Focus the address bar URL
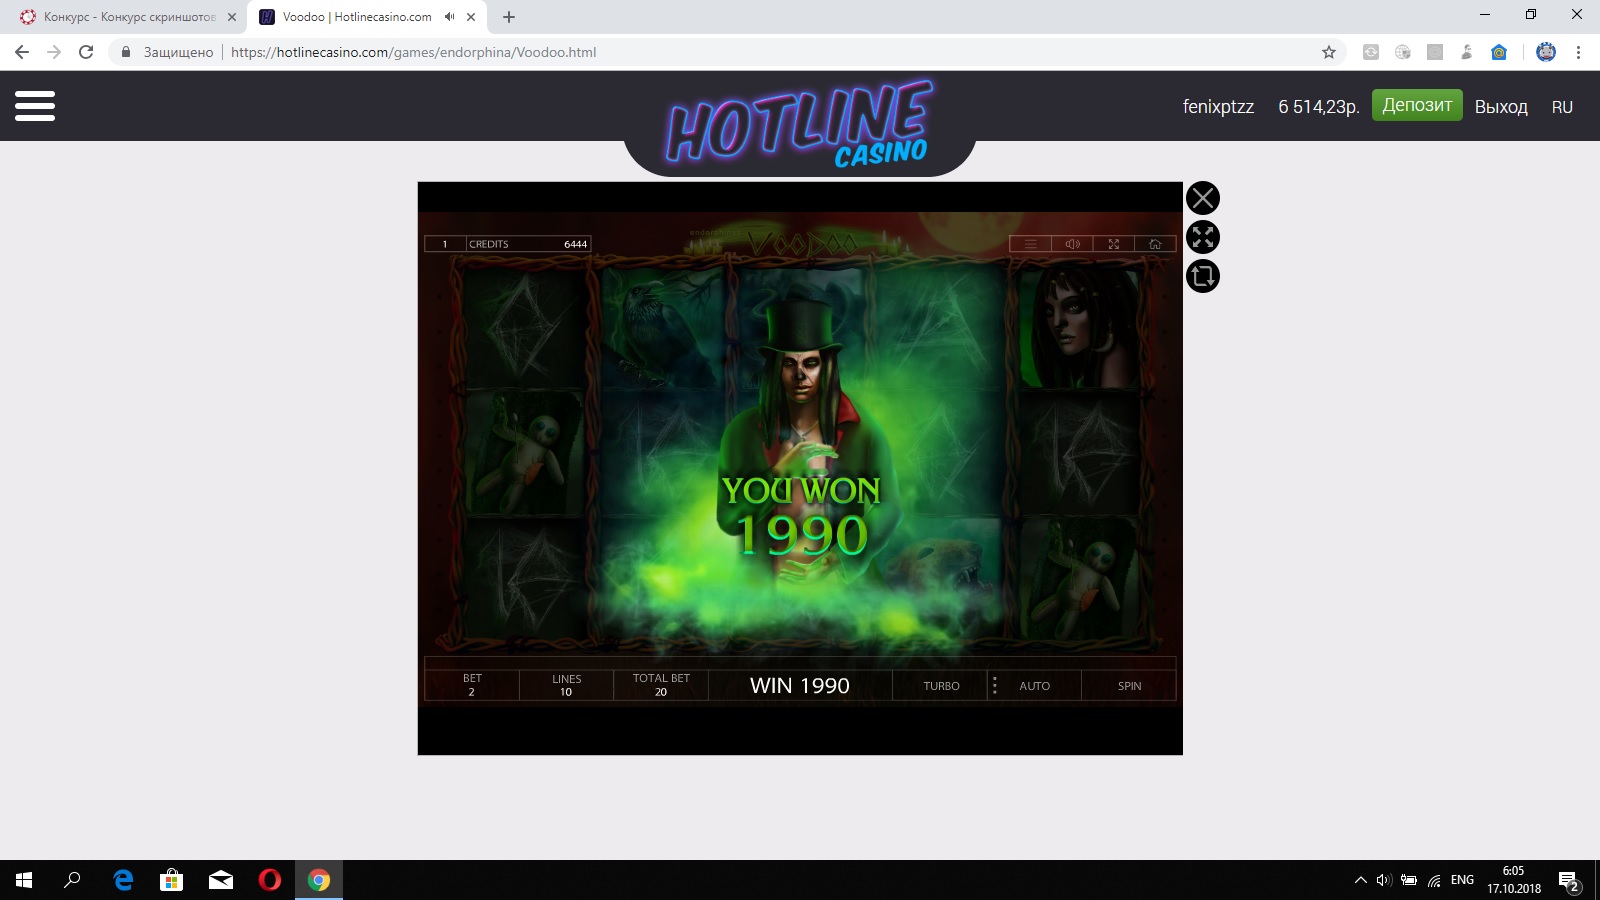The image size is (1600, 900). 413,52
